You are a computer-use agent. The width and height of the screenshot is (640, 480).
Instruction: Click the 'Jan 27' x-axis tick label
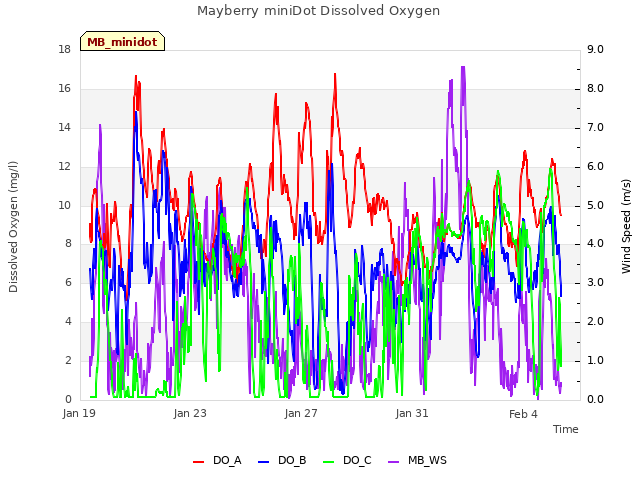coord(301,413)
